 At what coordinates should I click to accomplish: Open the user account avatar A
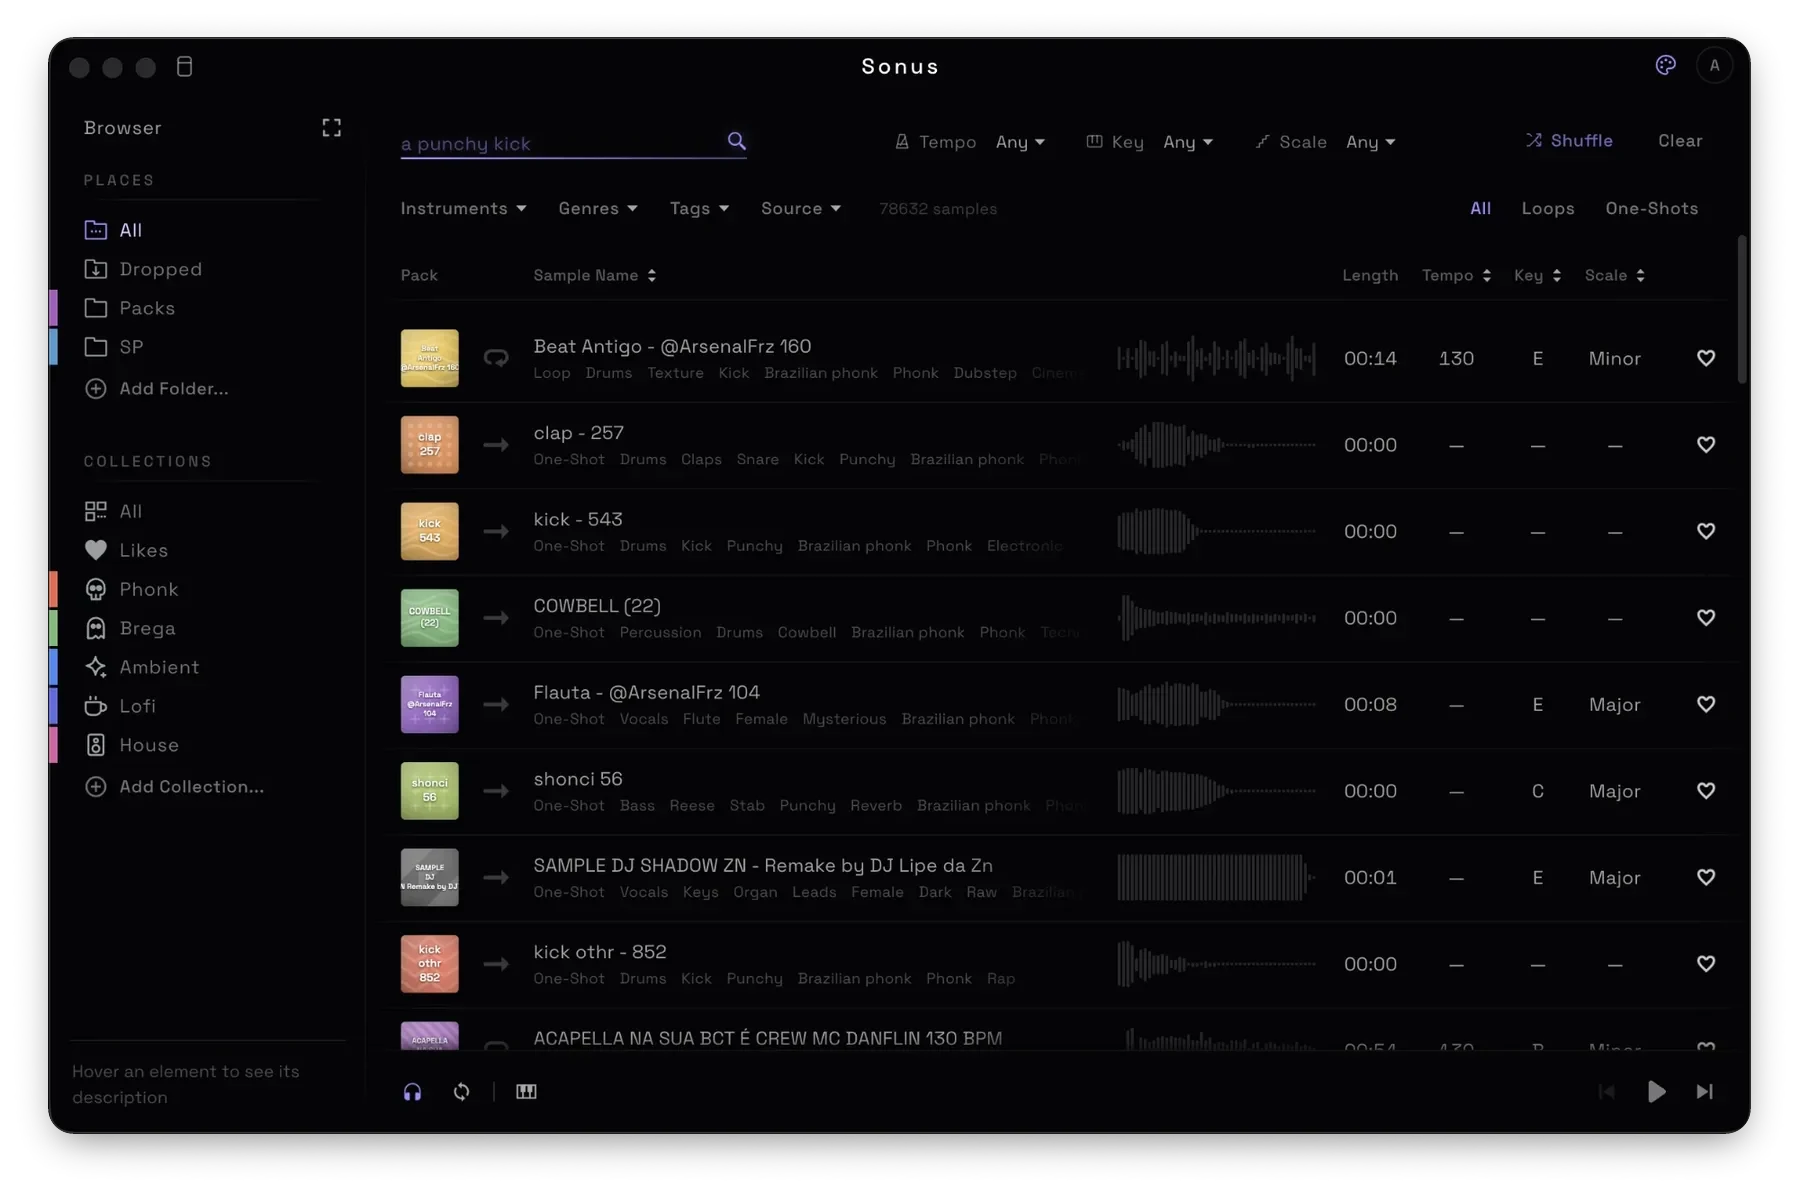[x=1714, y=66]
